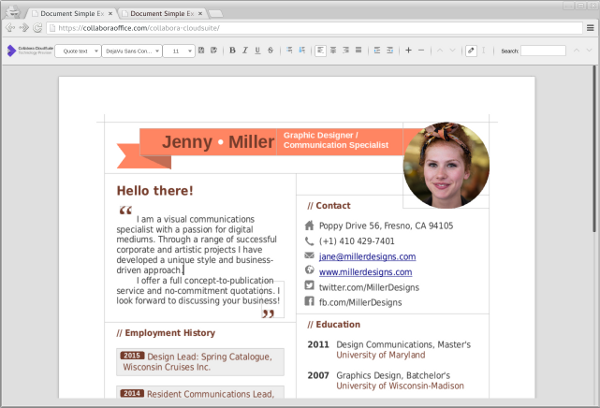This screenshot has width=600, height=408.
Task: Toggle underline formatting
Action: [x=258, y=50]
